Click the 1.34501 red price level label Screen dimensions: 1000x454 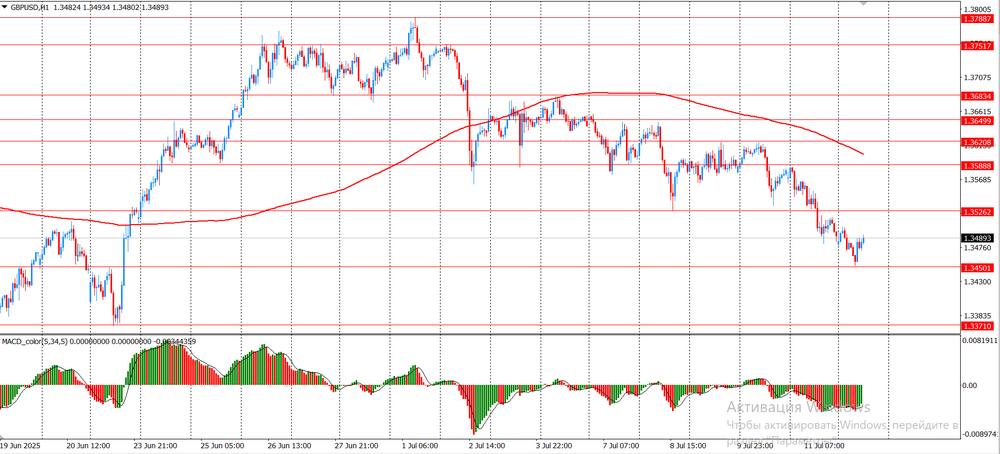tap(977, 268)
